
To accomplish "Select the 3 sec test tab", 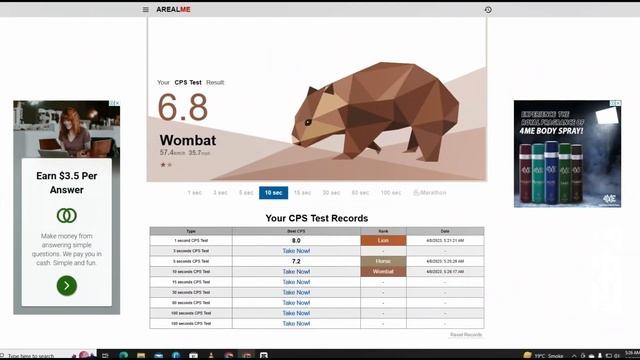I will point(220,193).
